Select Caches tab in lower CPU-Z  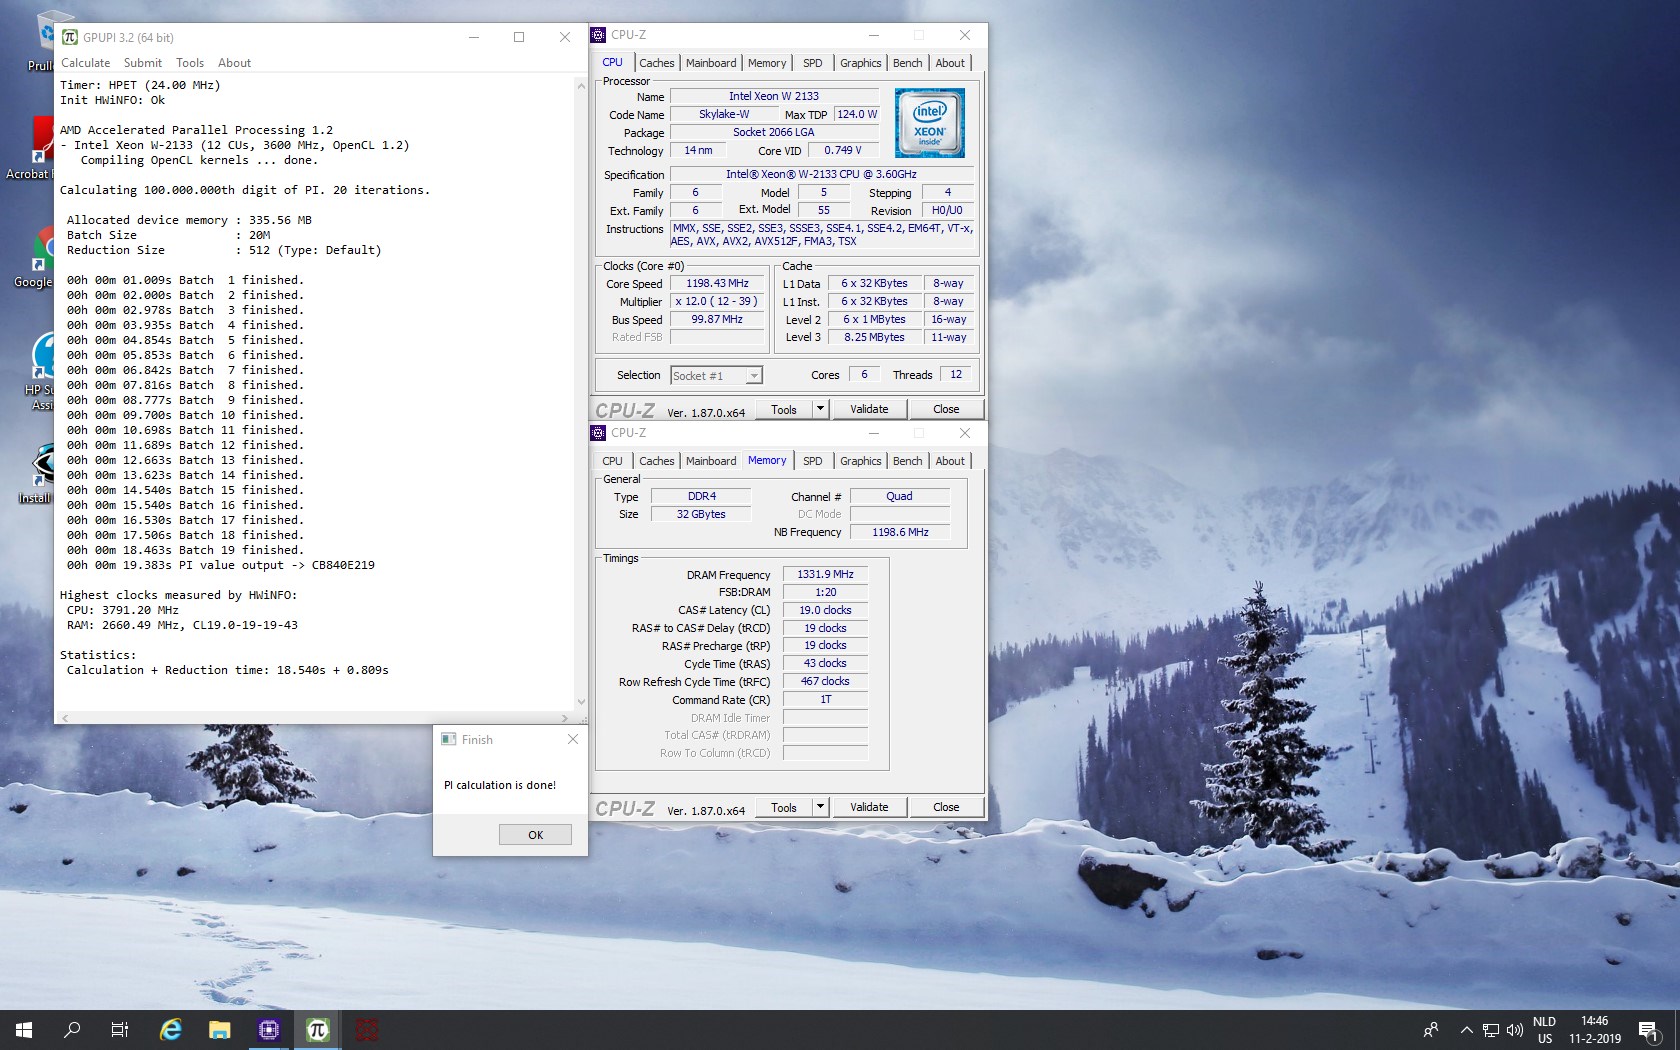[657, 461]
